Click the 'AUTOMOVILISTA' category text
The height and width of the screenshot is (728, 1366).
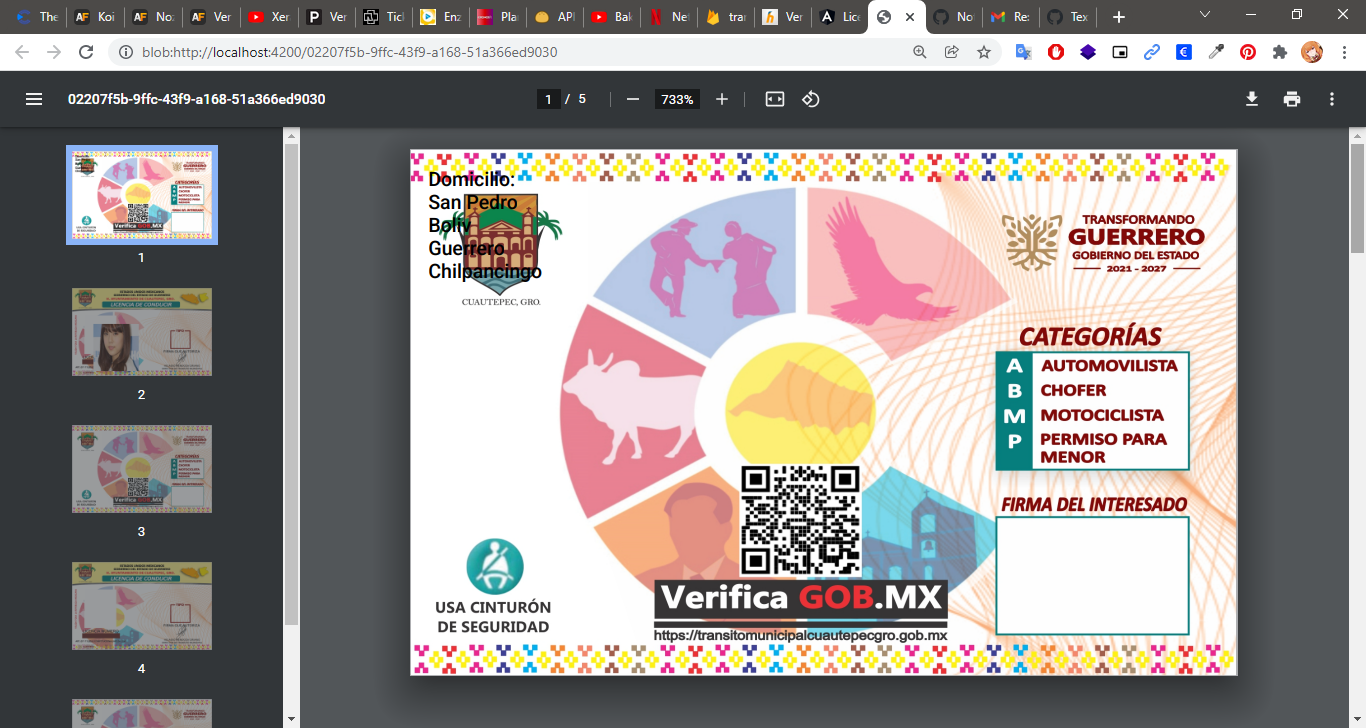pos(1109,366)
